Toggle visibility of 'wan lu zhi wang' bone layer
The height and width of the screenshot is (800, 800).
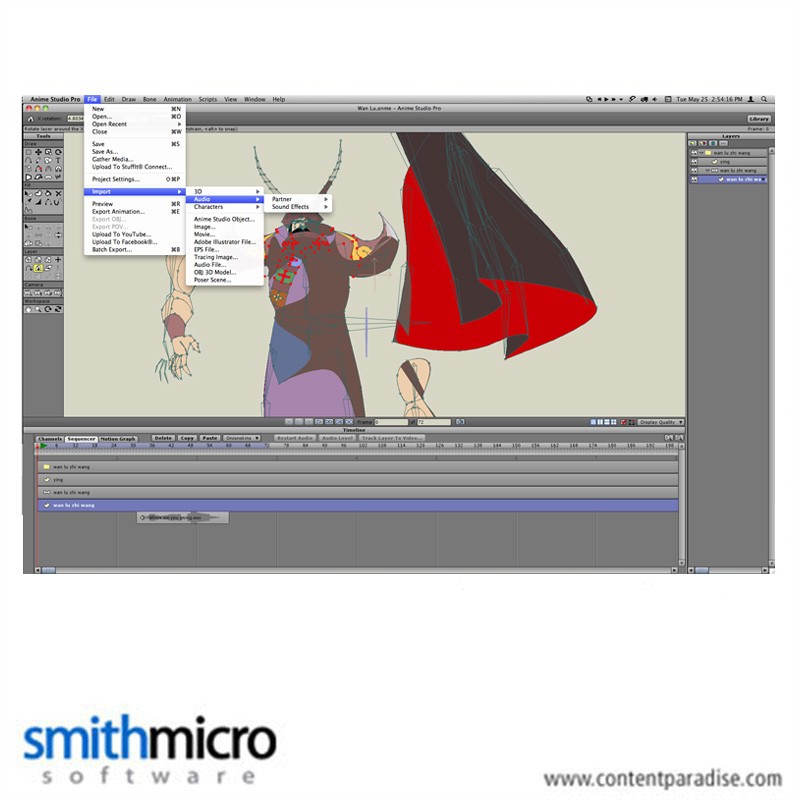(x=694, y=170)
